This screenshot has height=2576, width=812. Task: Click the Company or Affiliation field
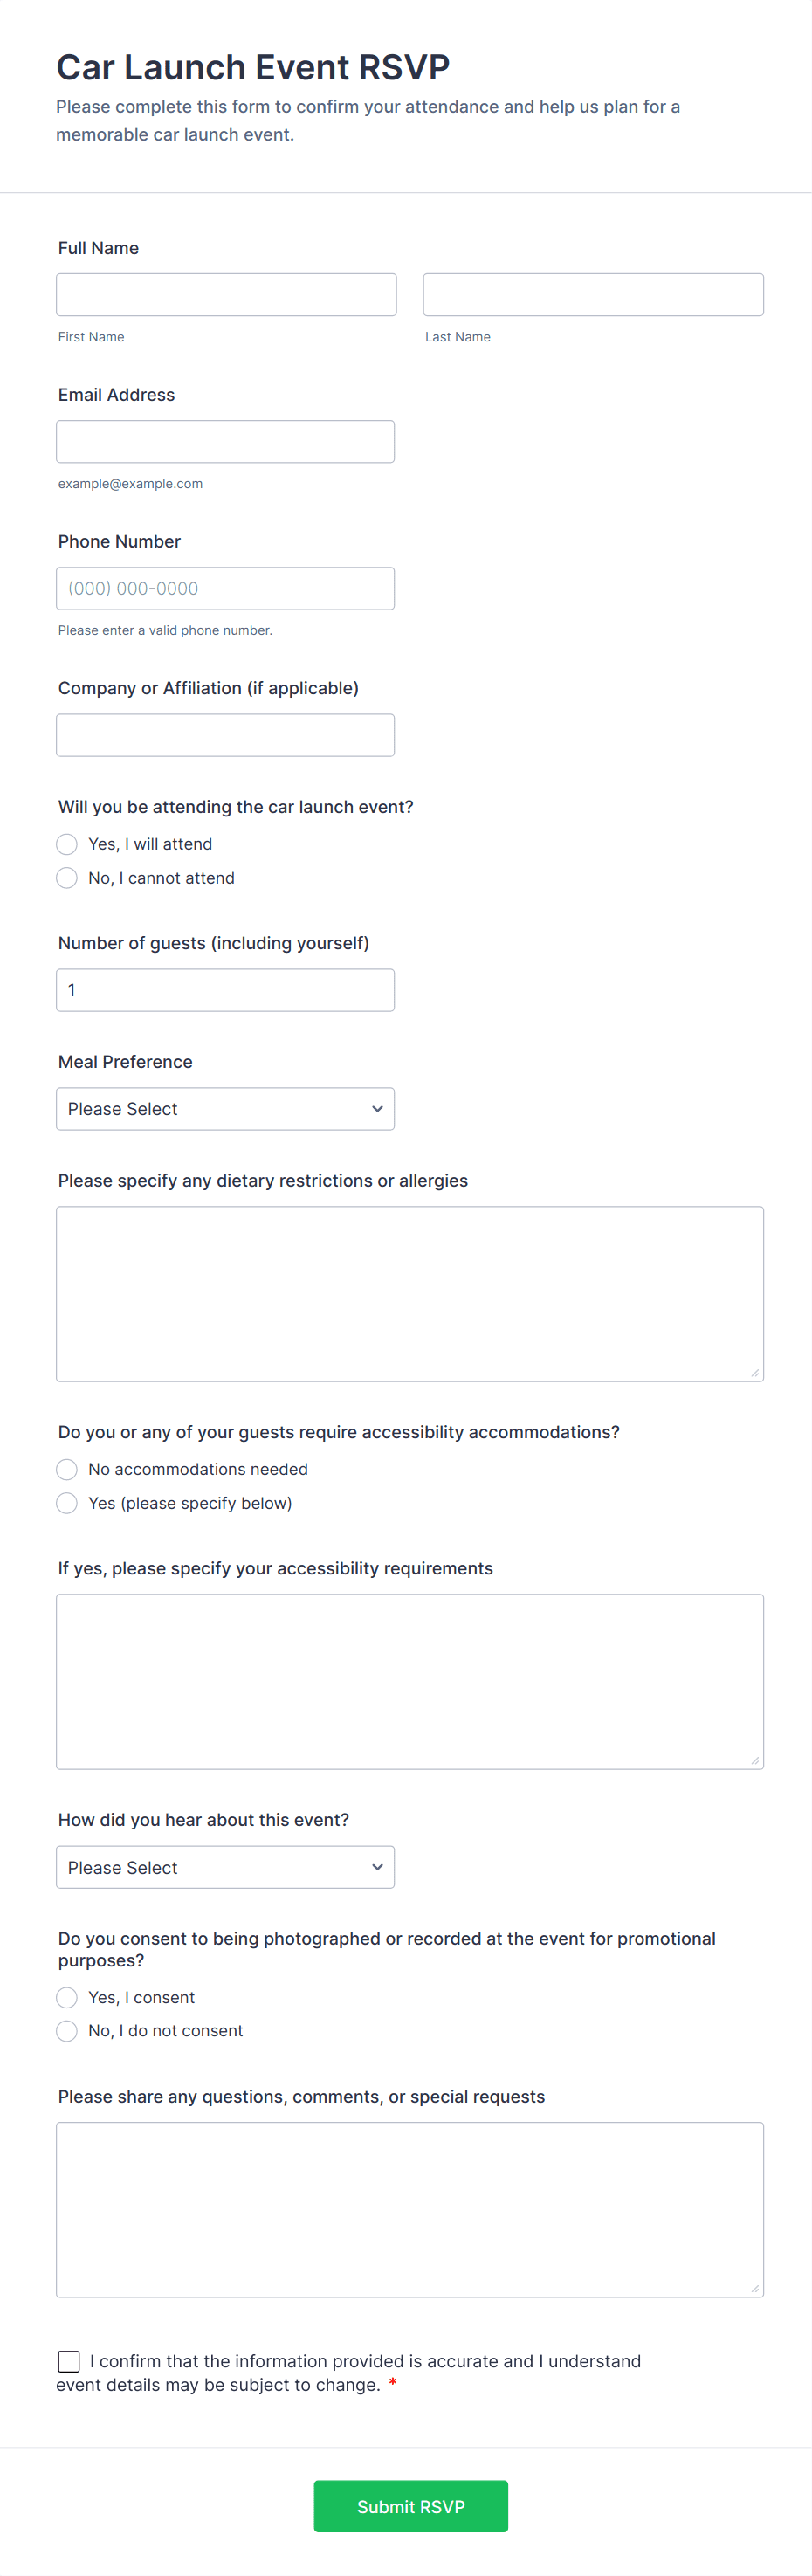(x=225, y=736)
